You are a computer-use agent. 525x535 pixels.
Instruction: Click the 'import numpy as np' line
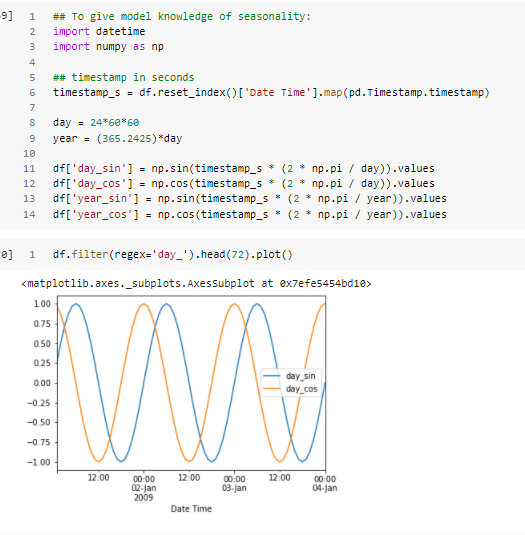pyautogui.click(x=108, y=46)
